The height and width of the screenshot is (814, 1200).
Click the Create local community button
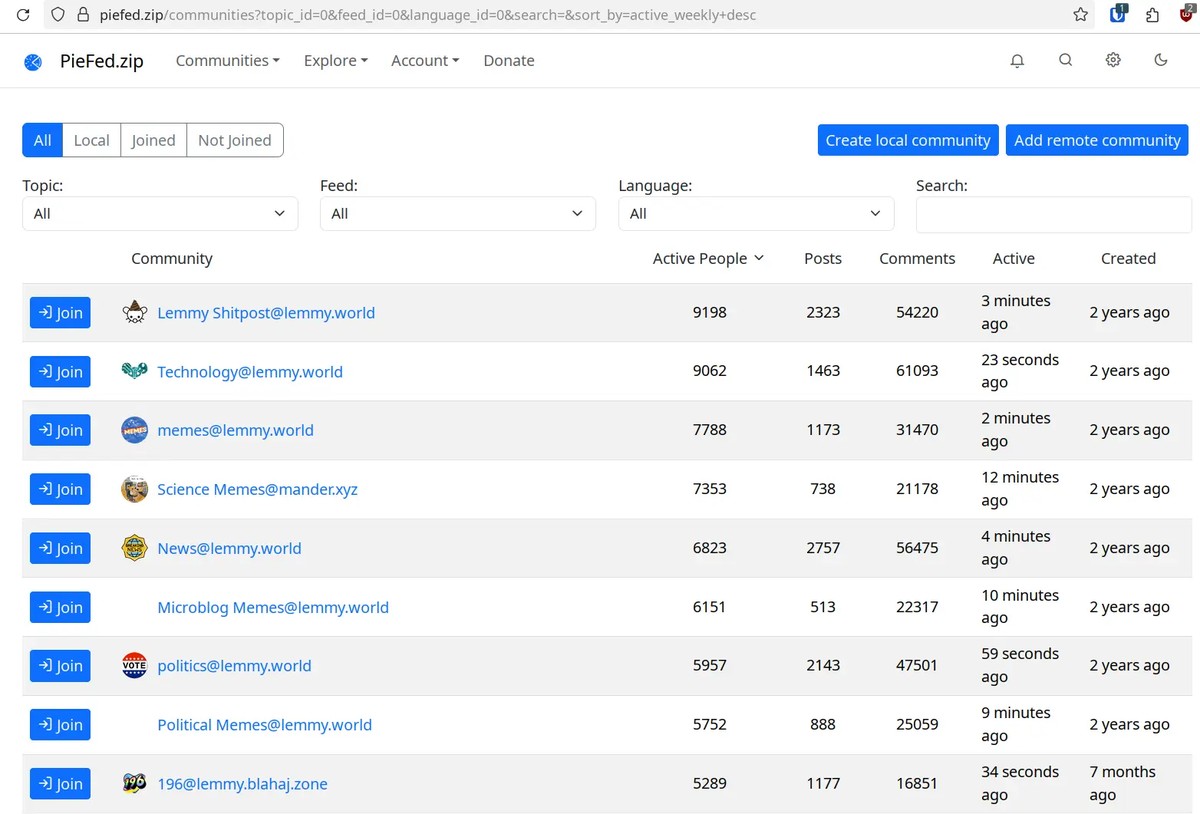(x=907, y=140)
